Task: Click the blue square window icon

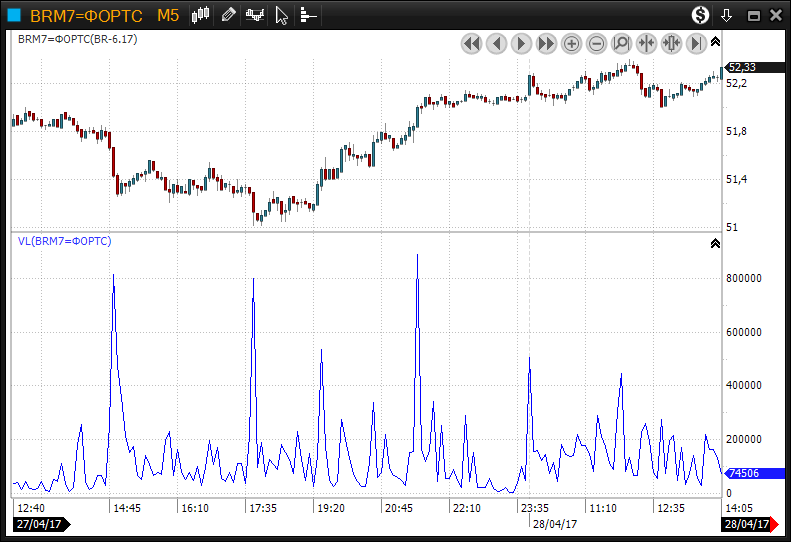Action: click(x=14, y=15)
